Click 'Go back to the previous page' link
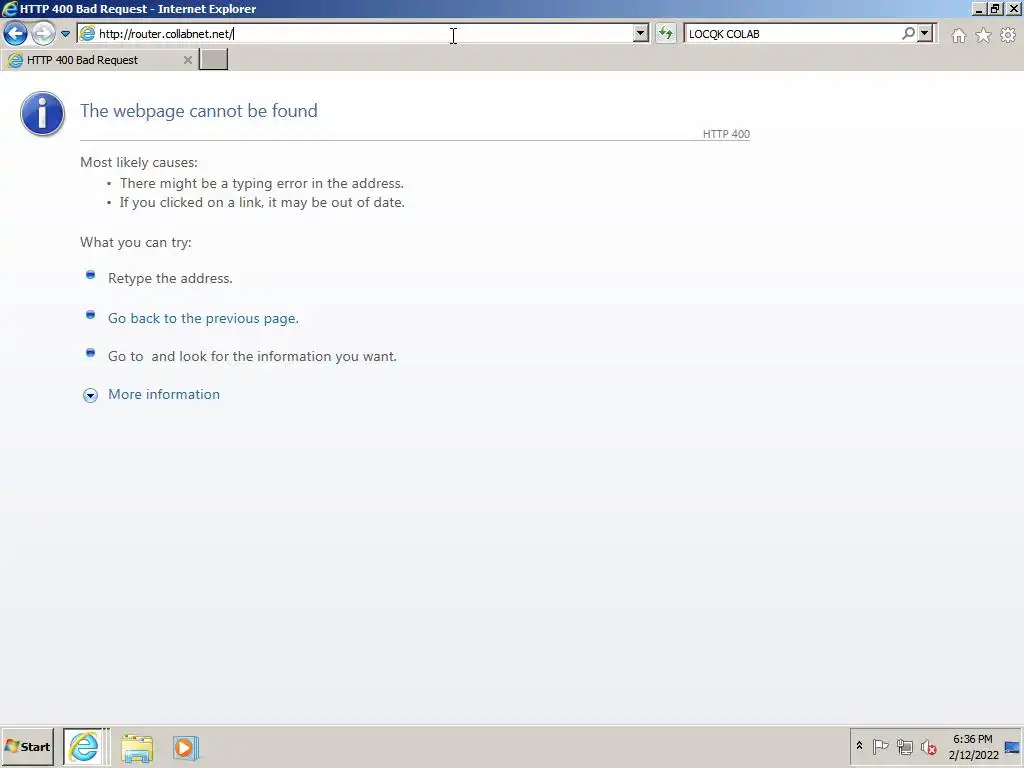This screenshot has height=768, width=1024. click(x=203, y=318)
